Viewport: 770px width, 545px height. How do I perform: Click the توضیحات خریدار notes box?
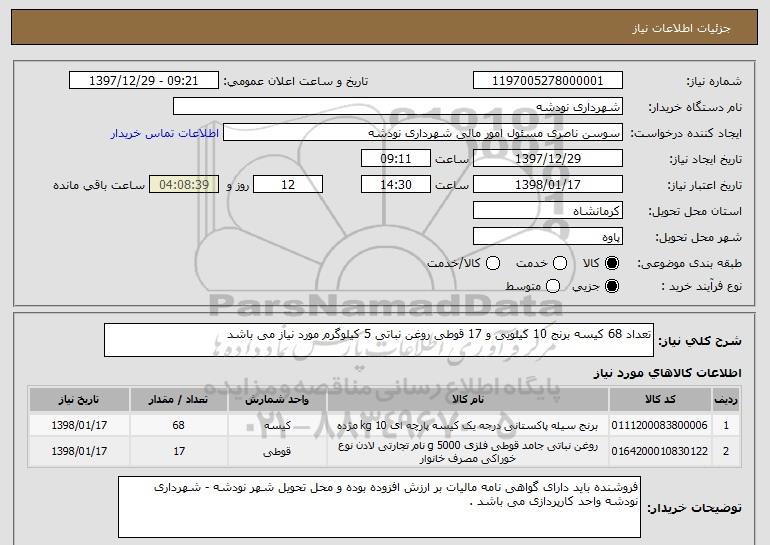pos(379,507)
